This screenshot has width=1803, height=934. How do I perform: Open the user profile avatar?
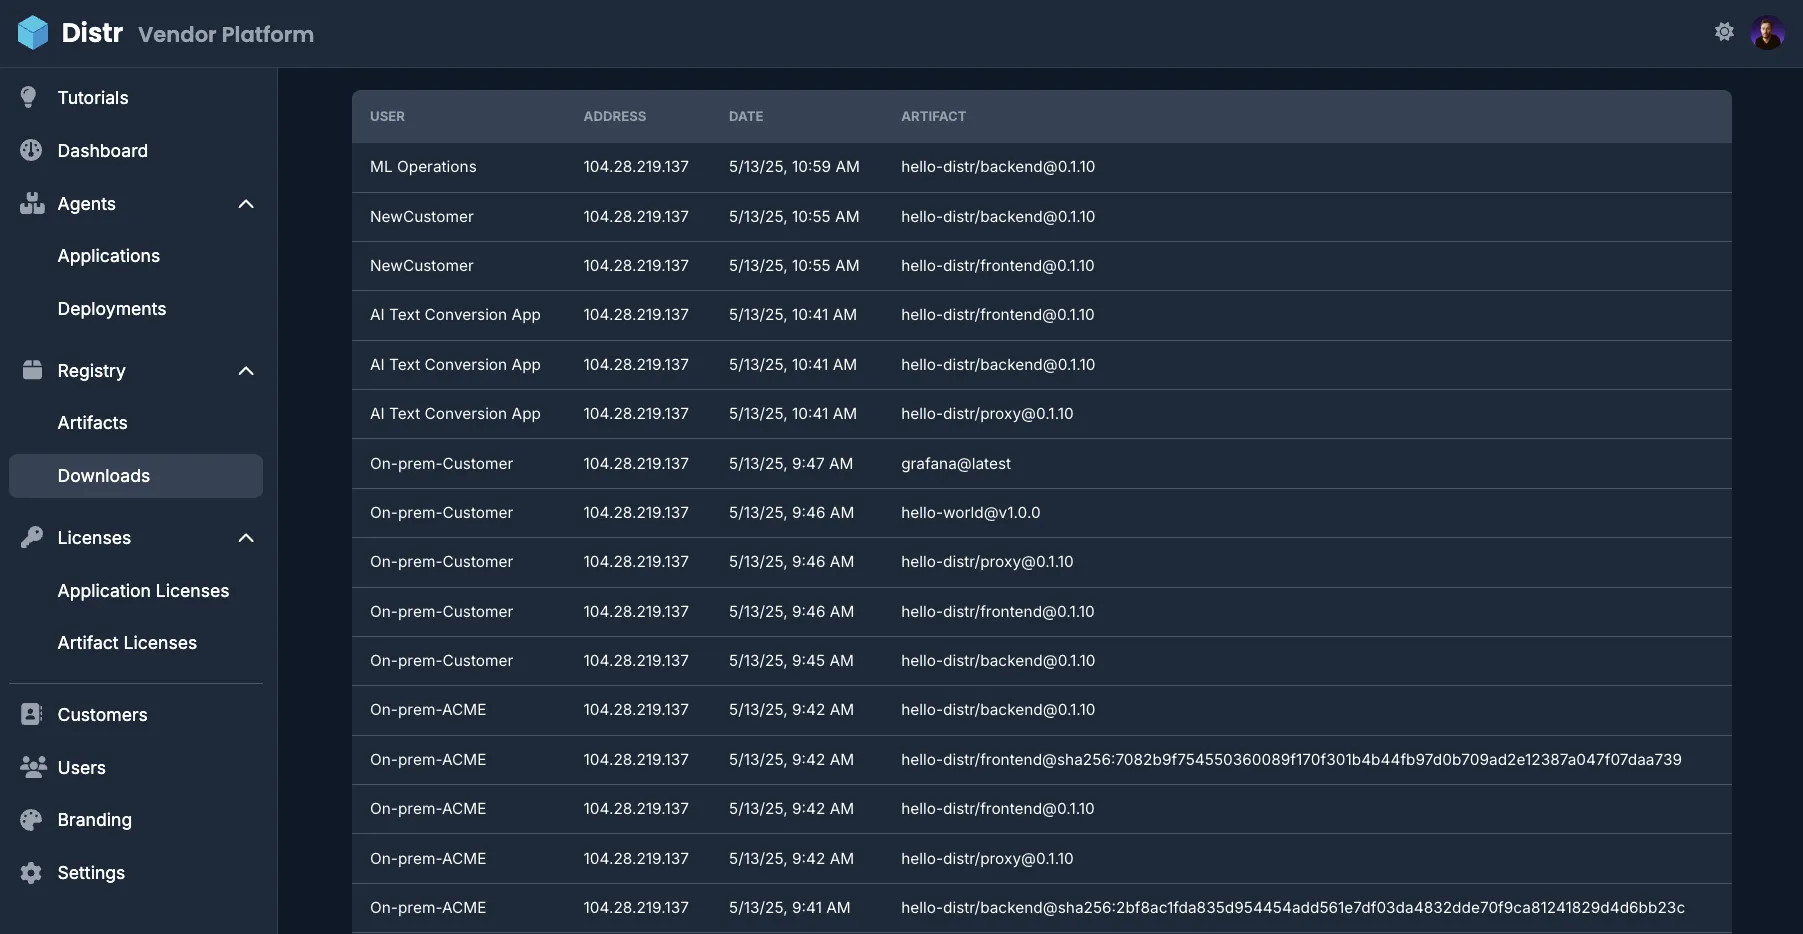1768,31
